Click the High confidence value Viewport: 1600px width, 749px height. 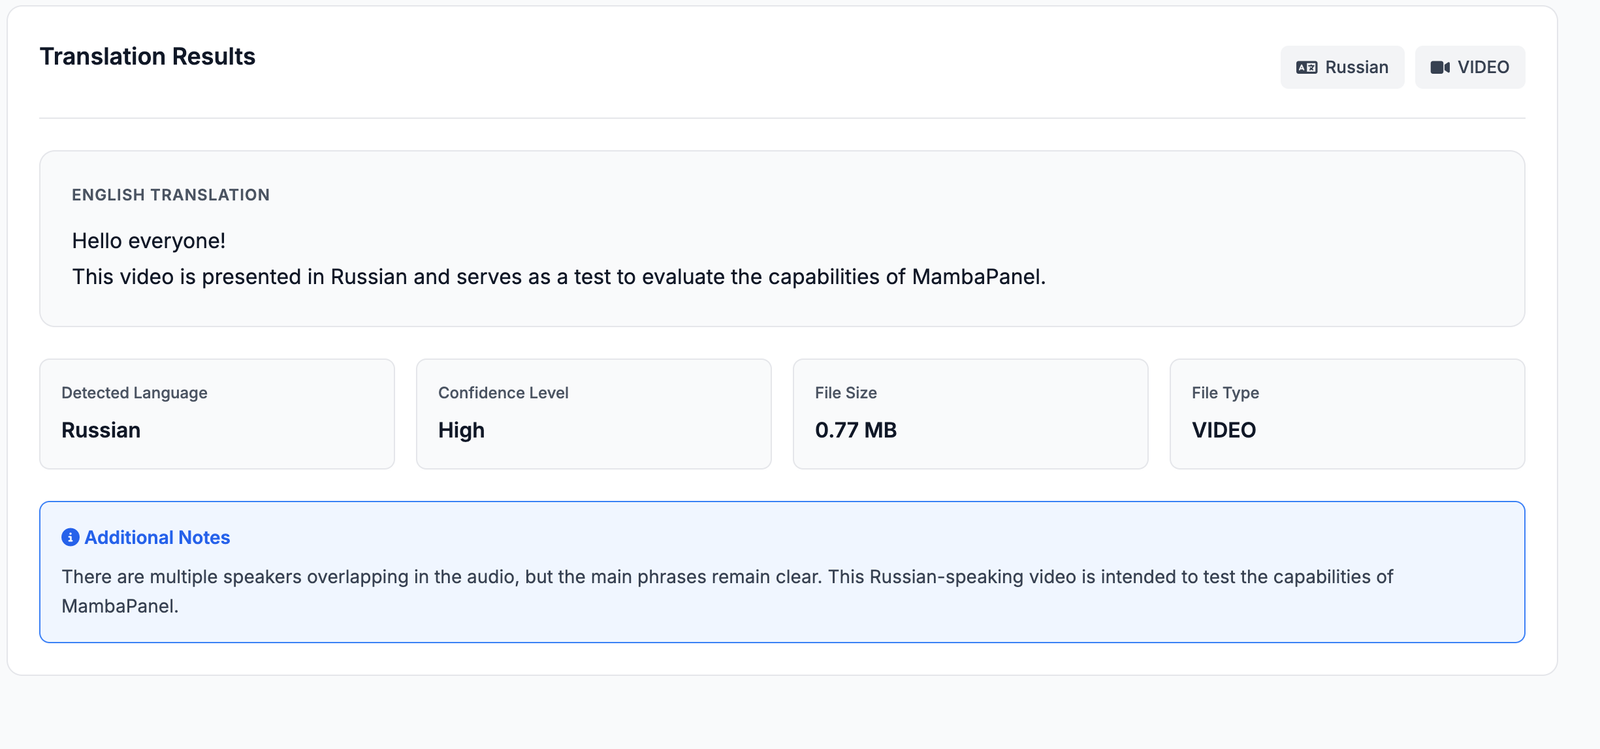[x=461, y=430]
